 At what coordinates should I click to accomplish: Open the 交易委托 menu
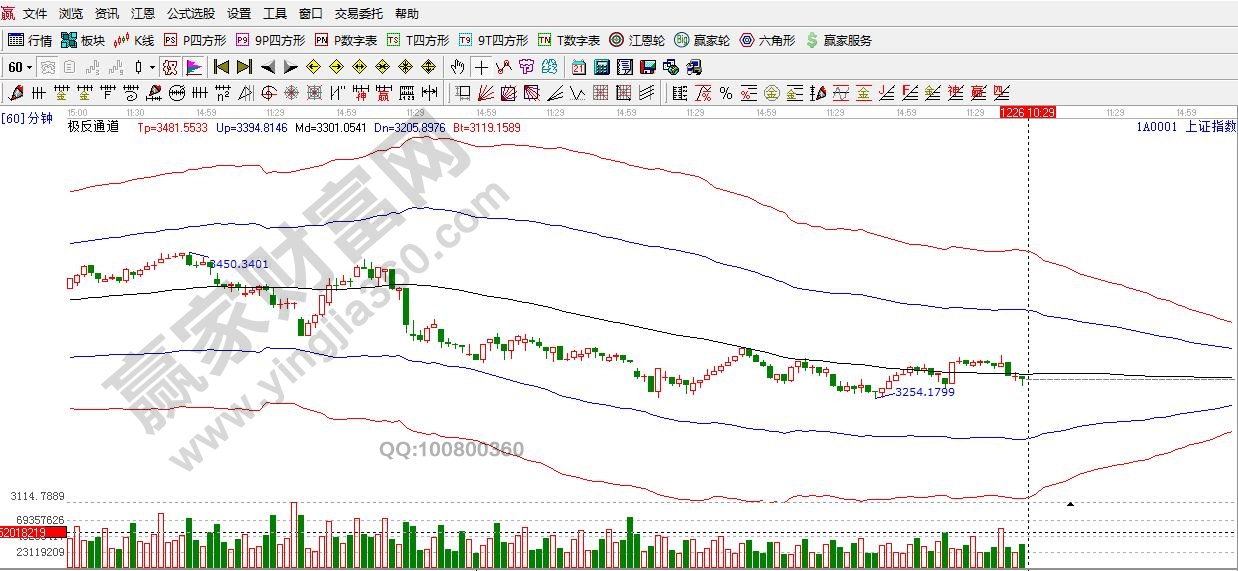359,14
